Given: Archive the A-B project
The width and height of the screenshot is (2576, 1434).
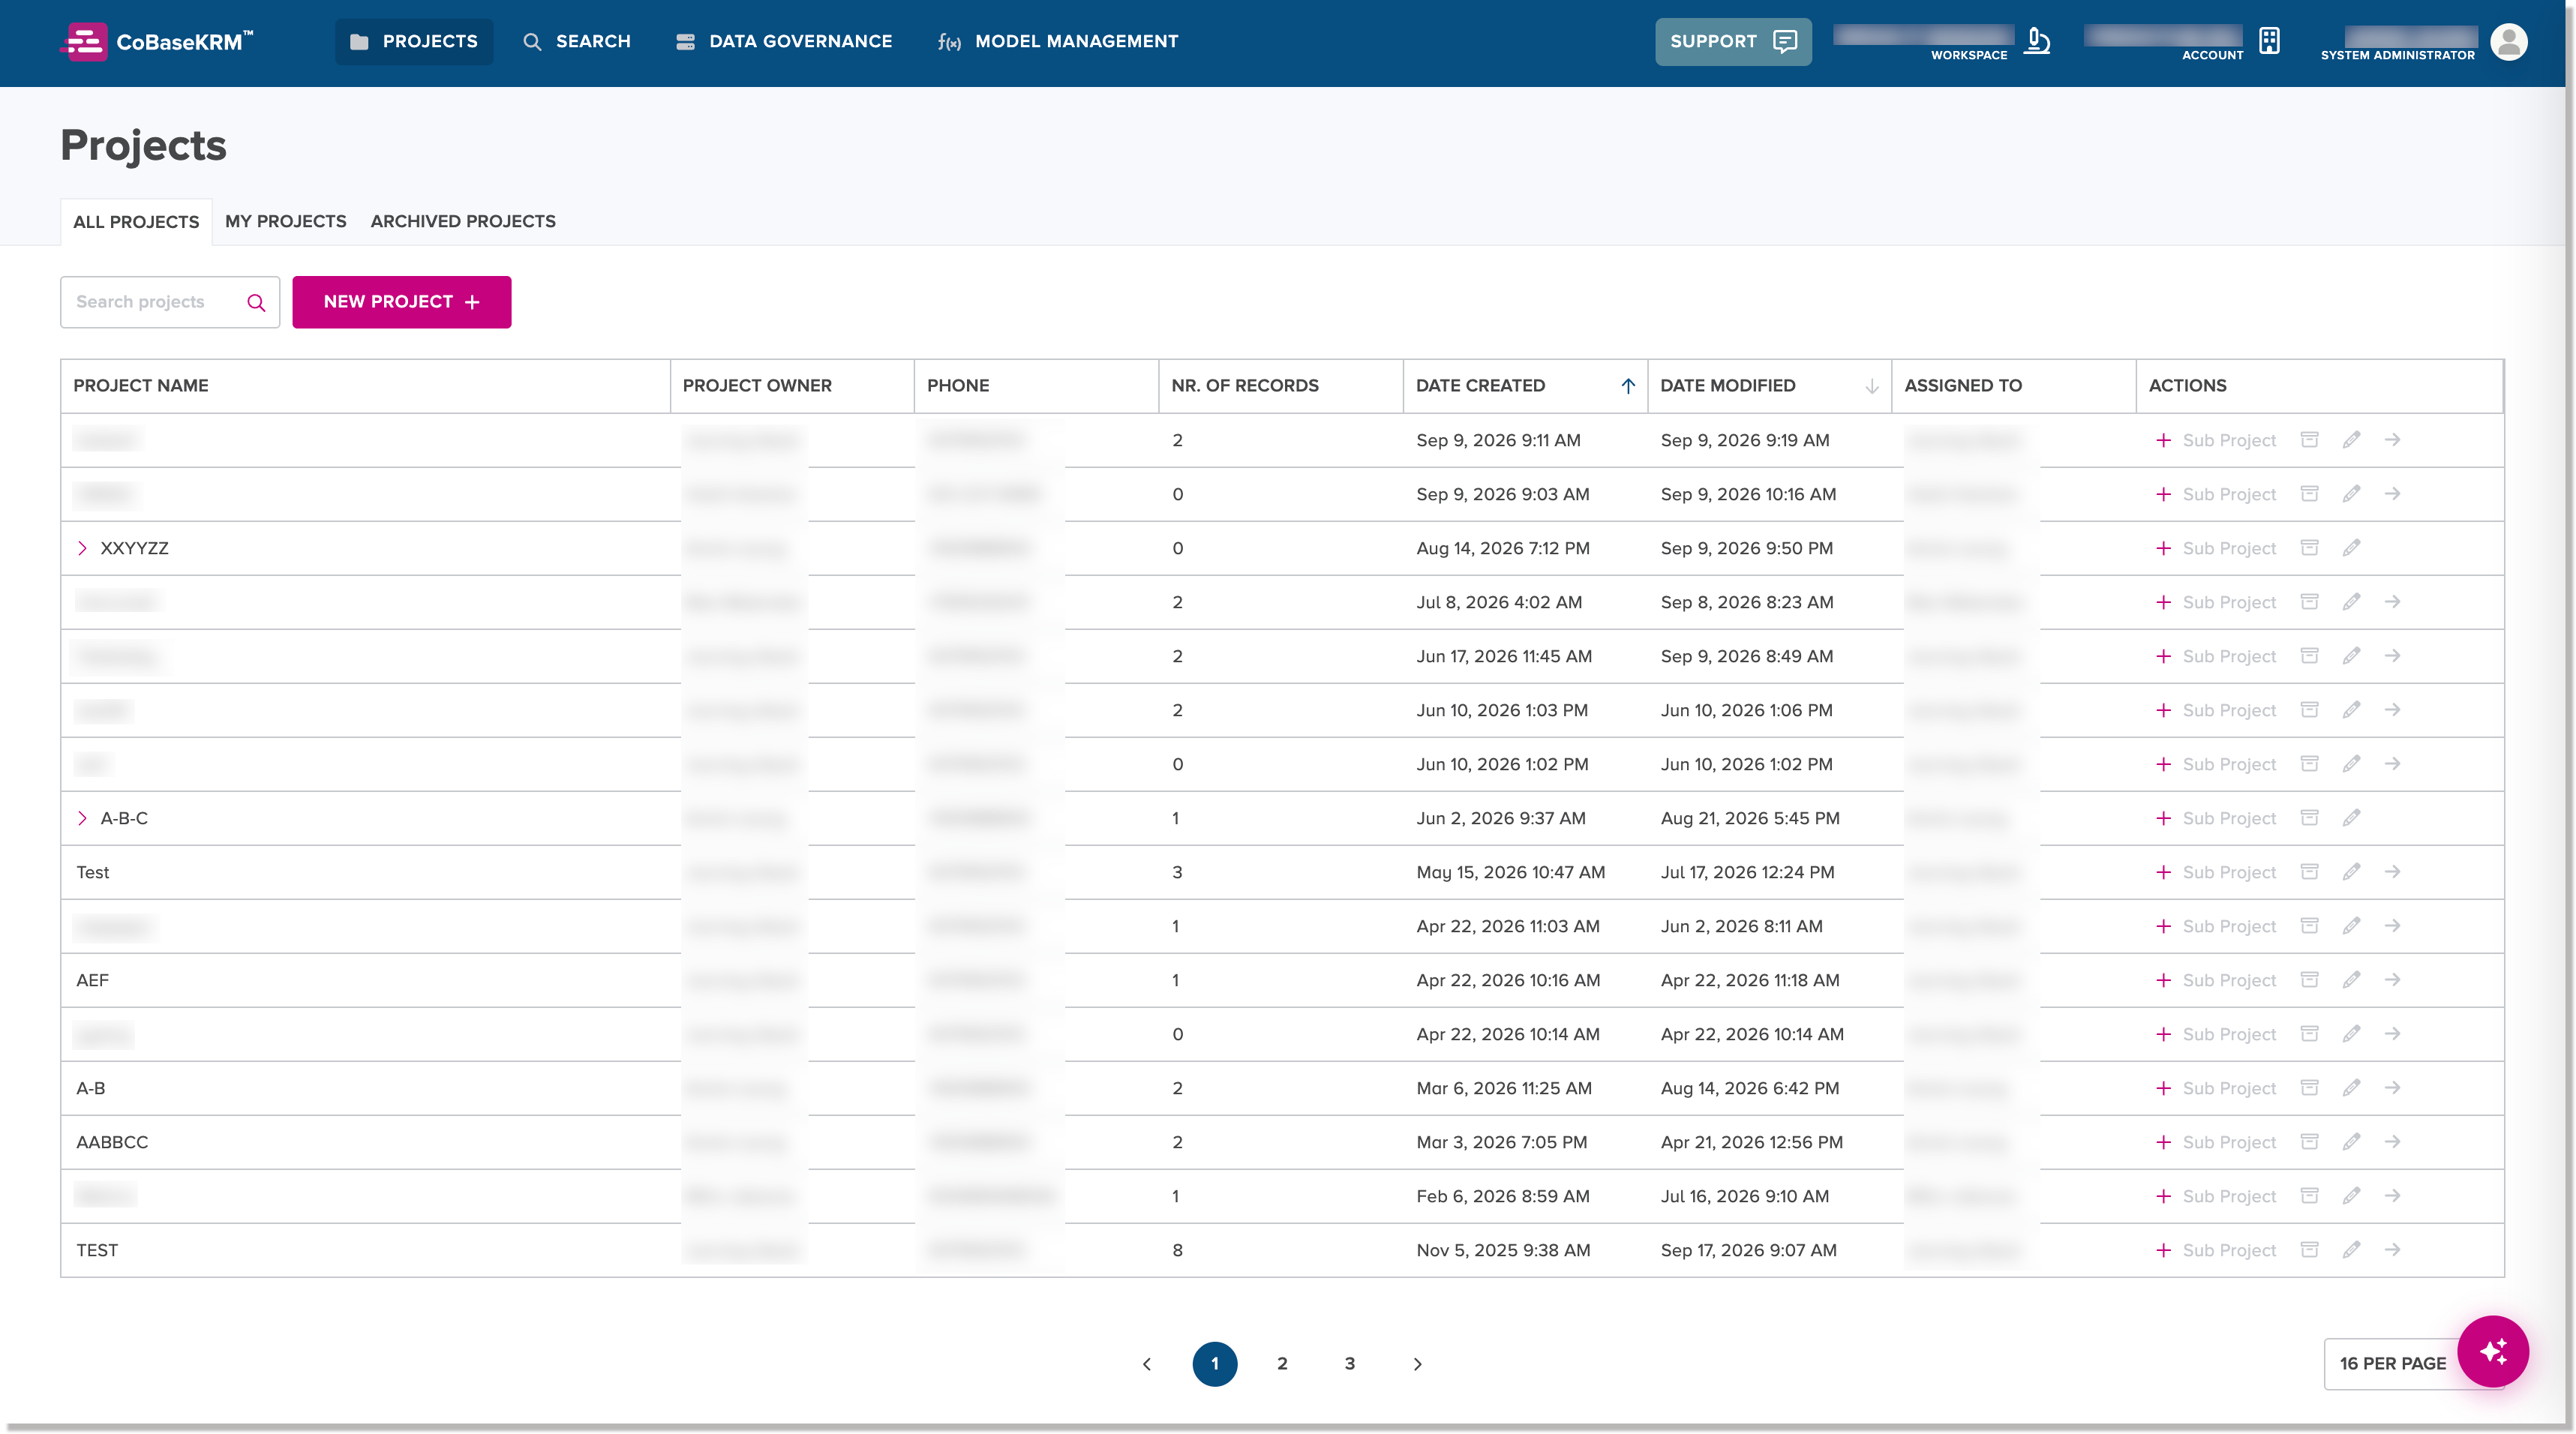Looking at the screenshot, I should pos(2309,1088).
